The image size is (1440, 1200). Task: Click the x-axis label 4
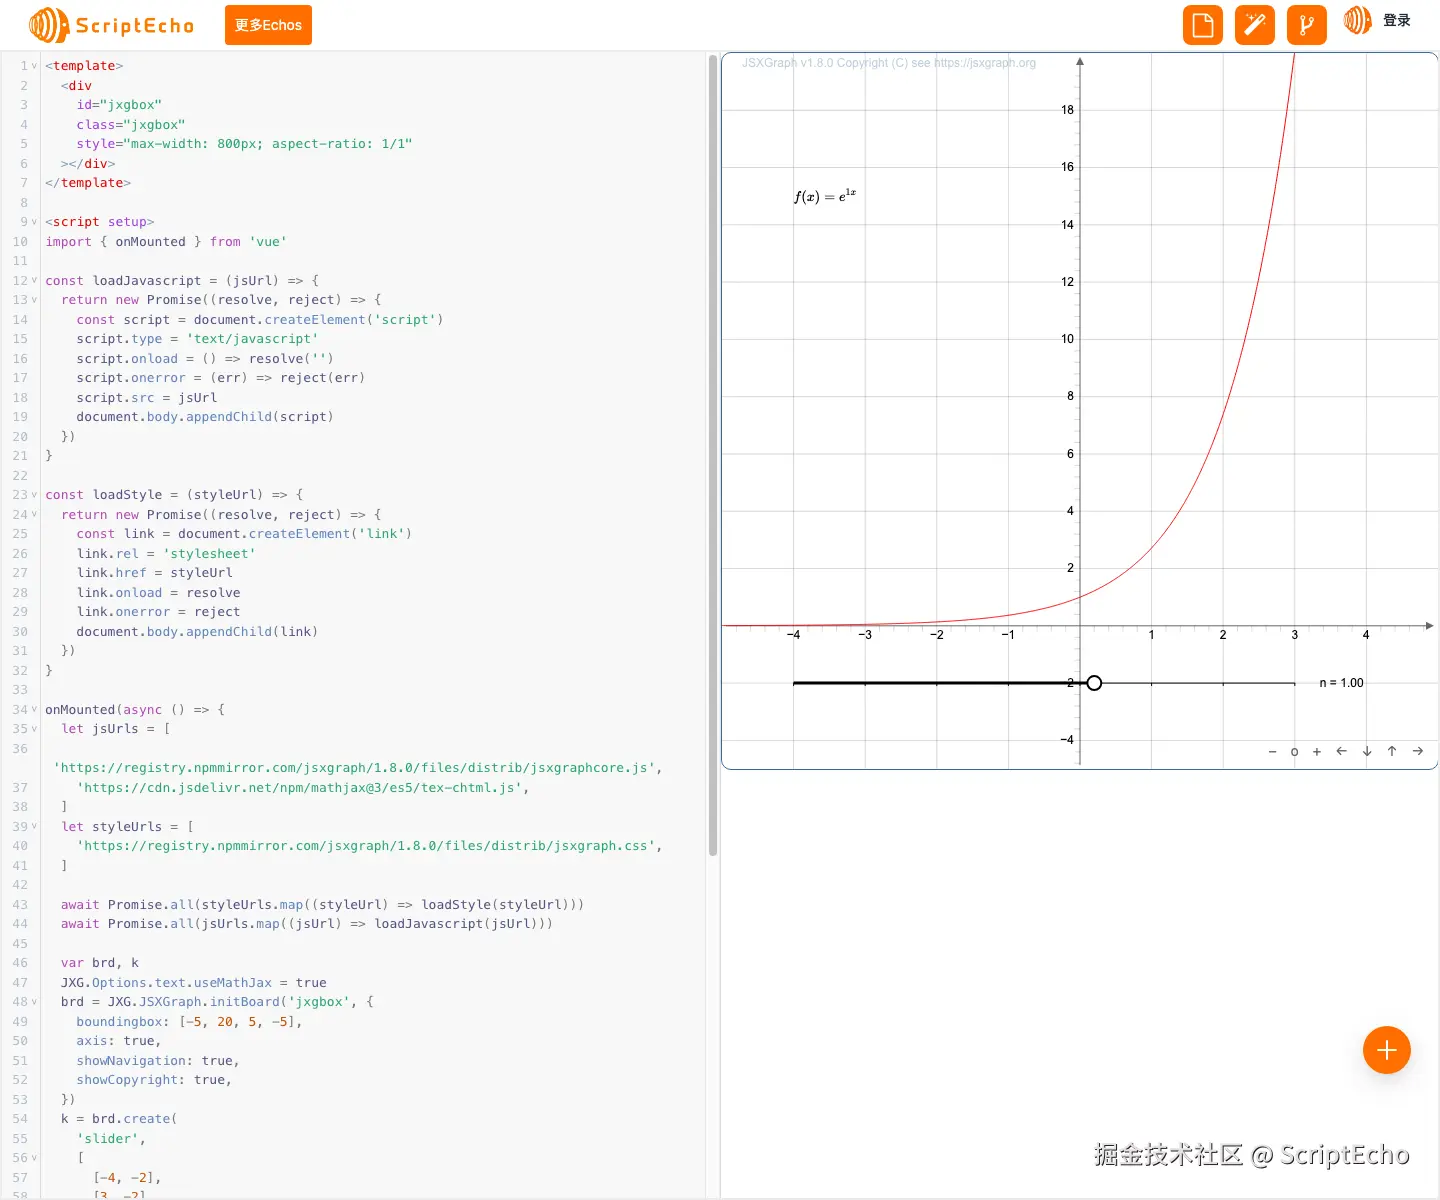1366,635
